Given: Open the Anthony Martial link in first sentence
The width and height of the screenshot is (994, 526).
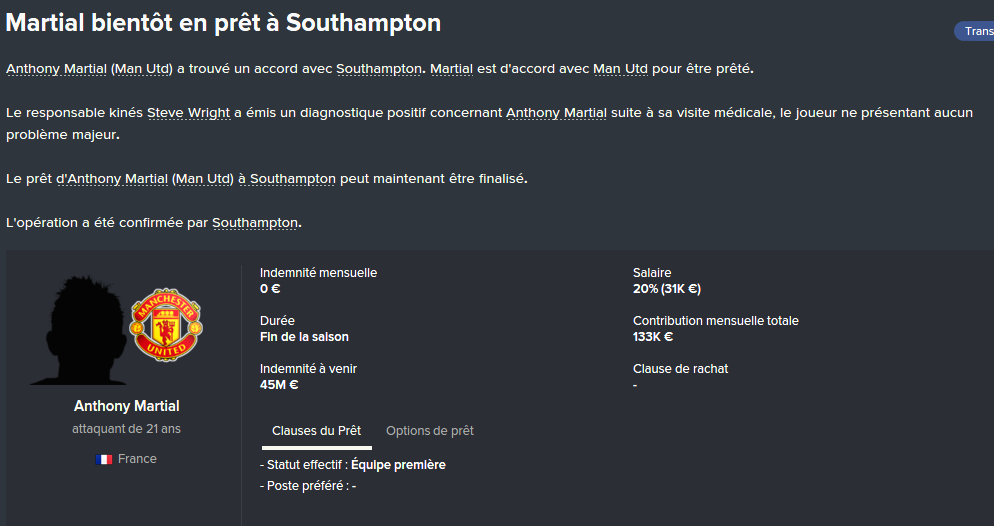Looking at the screenshot, I should coord(56,69).
